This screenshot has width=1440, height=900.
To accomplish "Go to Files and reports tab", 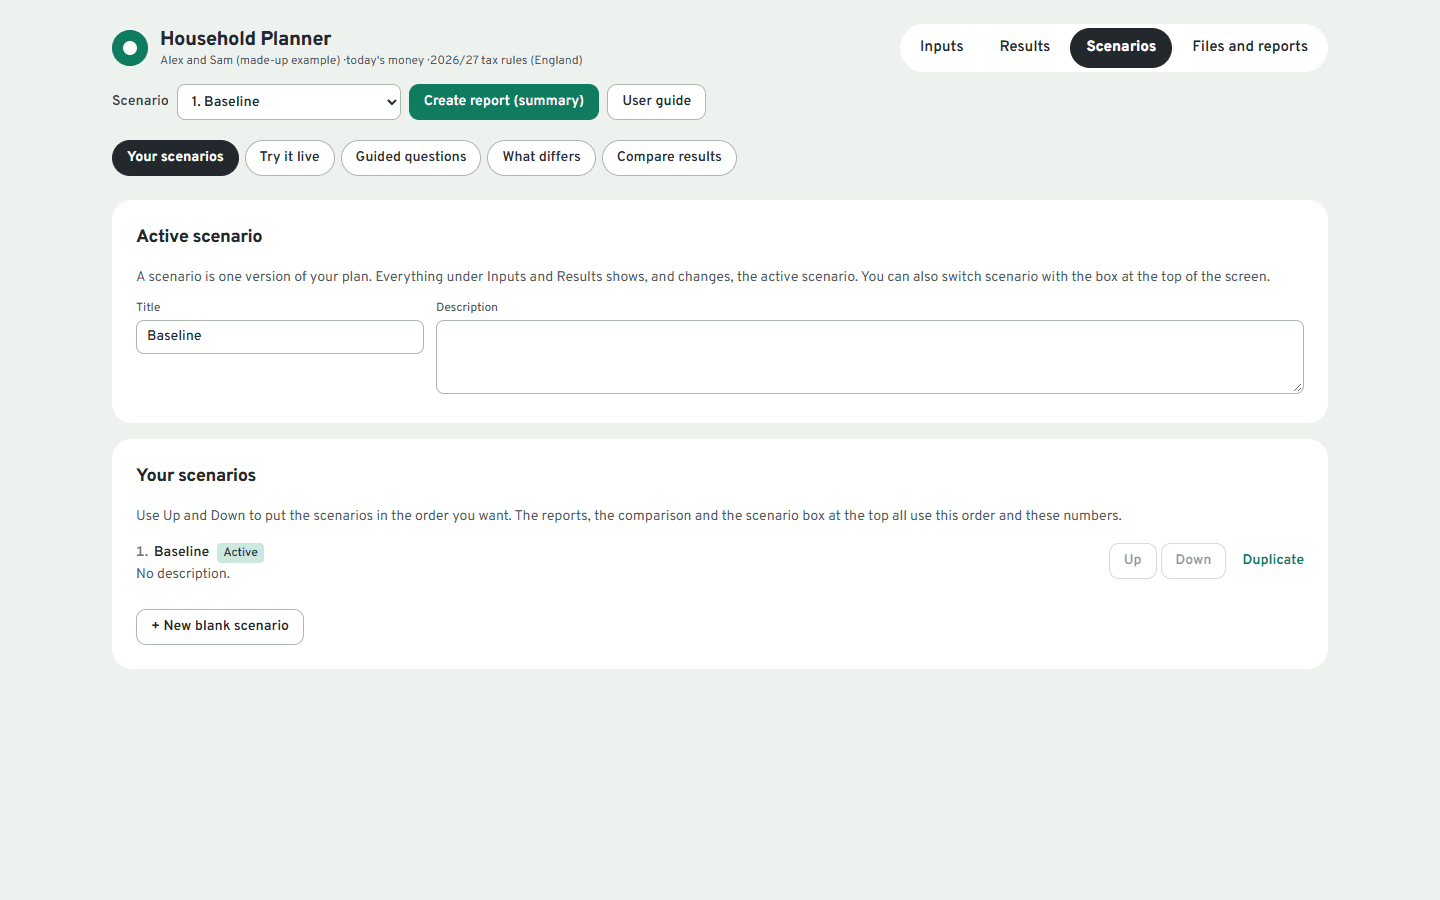I will (x=1250, y=47).
